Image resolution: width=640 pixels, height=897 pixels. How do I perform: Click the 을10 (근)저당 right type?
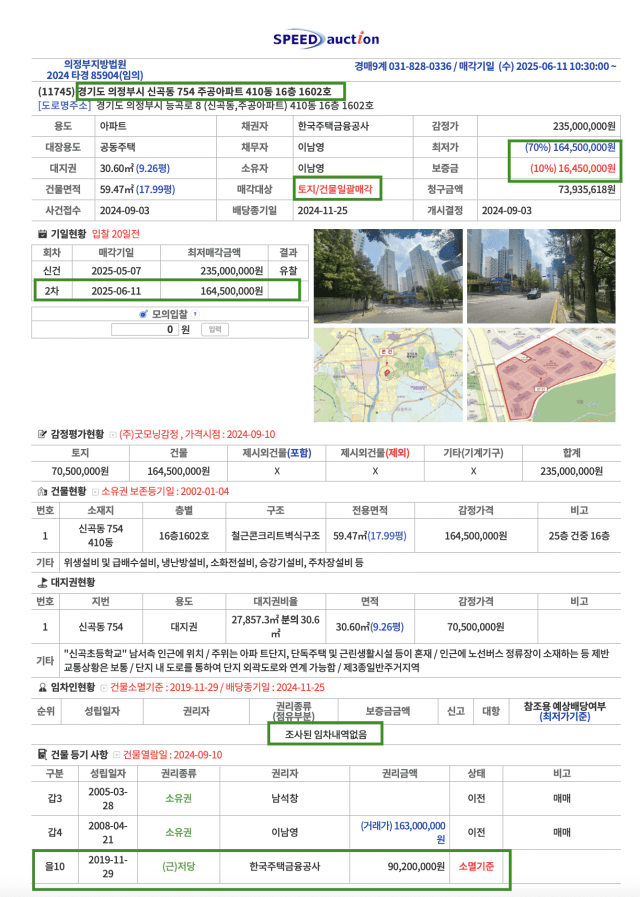[178, 867]
